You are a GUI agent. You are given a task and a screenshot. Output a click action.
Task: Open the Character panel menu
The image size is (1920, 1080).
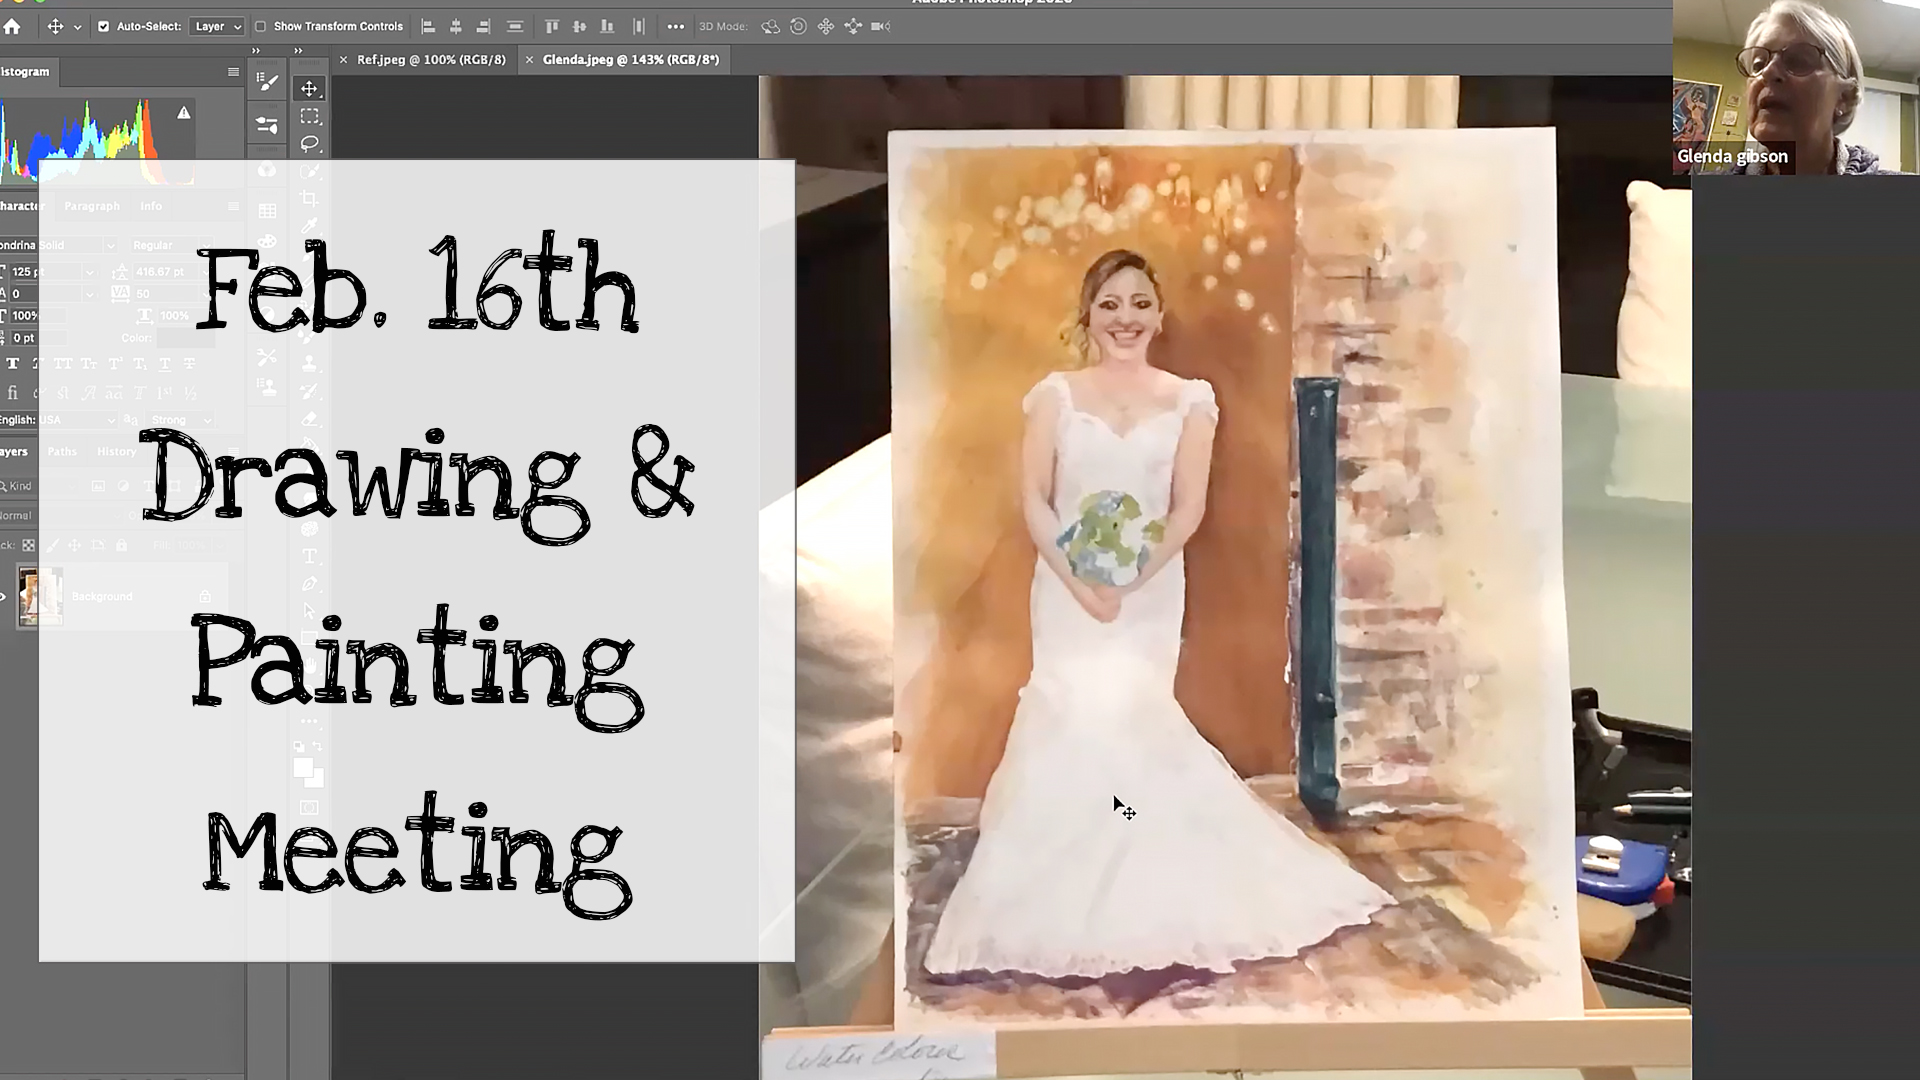(233, 207)
